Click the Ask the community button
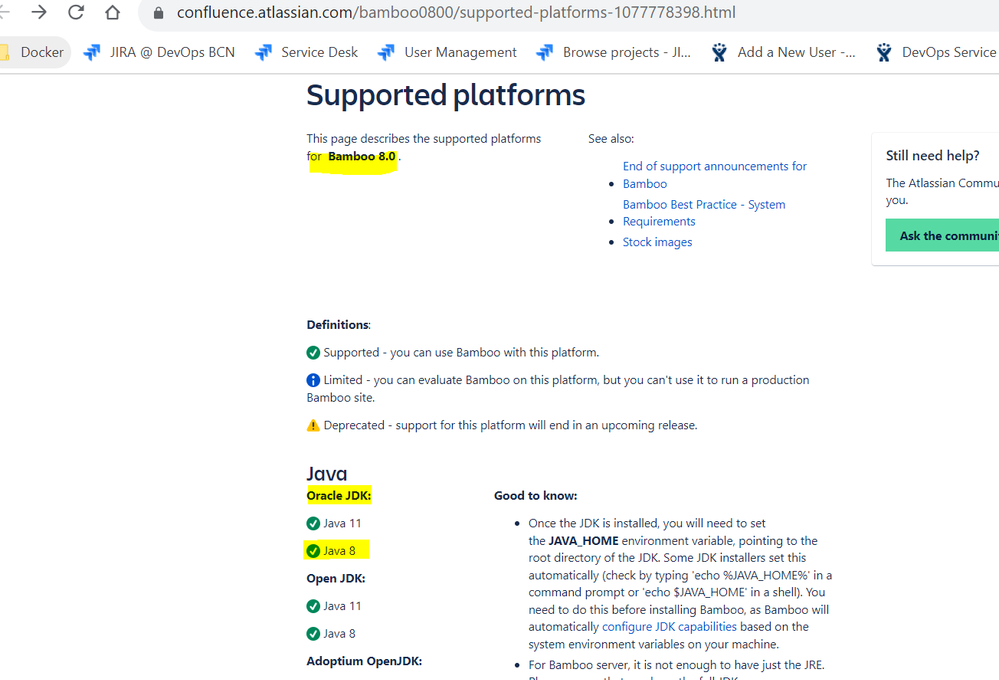 coord(942,235)
